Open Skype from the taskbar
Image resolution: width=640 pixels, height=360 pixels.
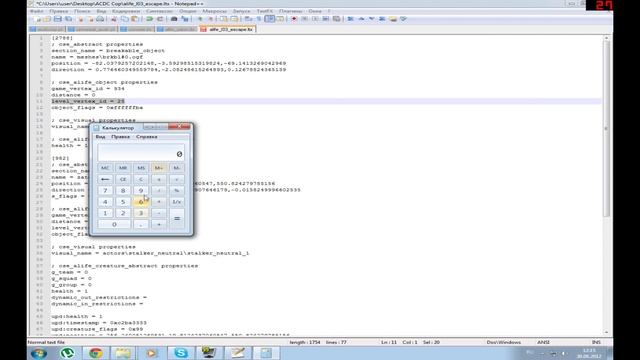(x=181, y=353)
